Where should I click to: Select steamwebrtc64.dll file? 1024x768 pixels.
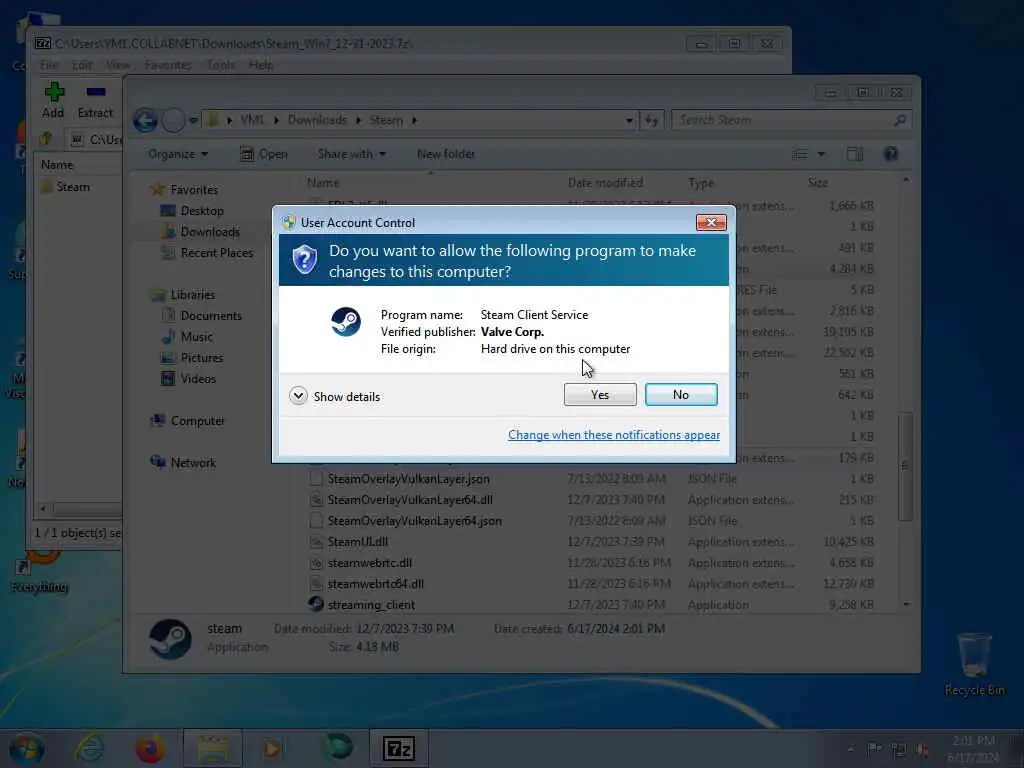point(375,584)
